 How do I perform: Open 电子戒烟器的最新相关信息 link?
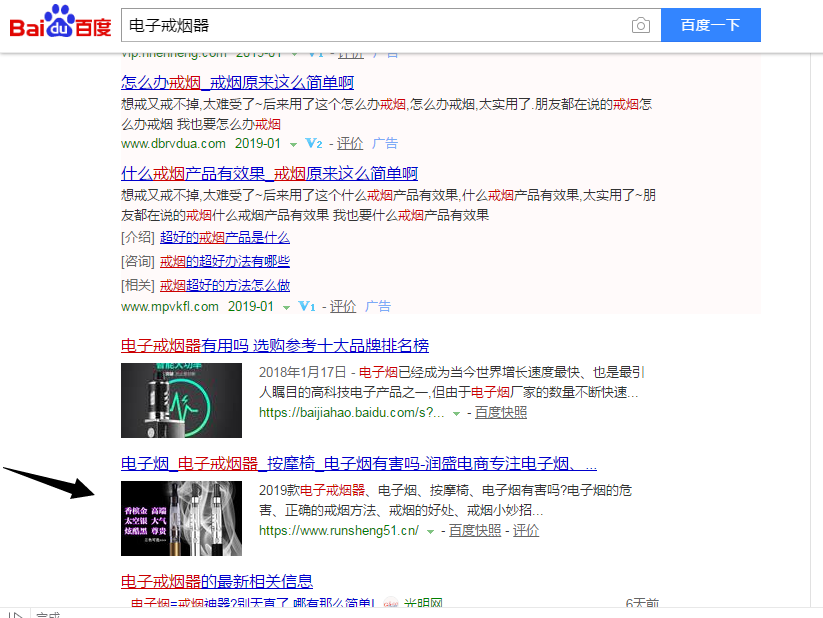click(x=217, y=581)
